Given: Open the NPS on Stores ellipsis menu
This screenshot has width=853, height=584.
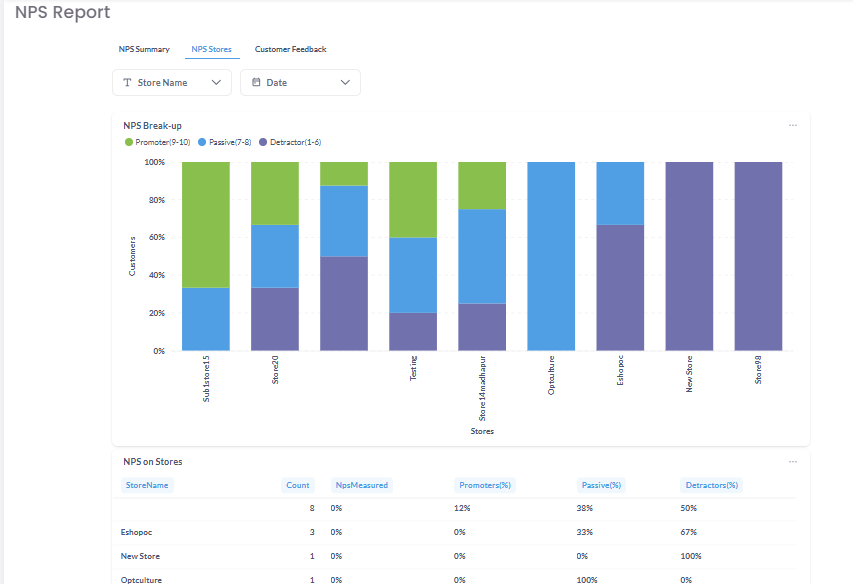Looking at the screenshot, I should pos(792,462).
